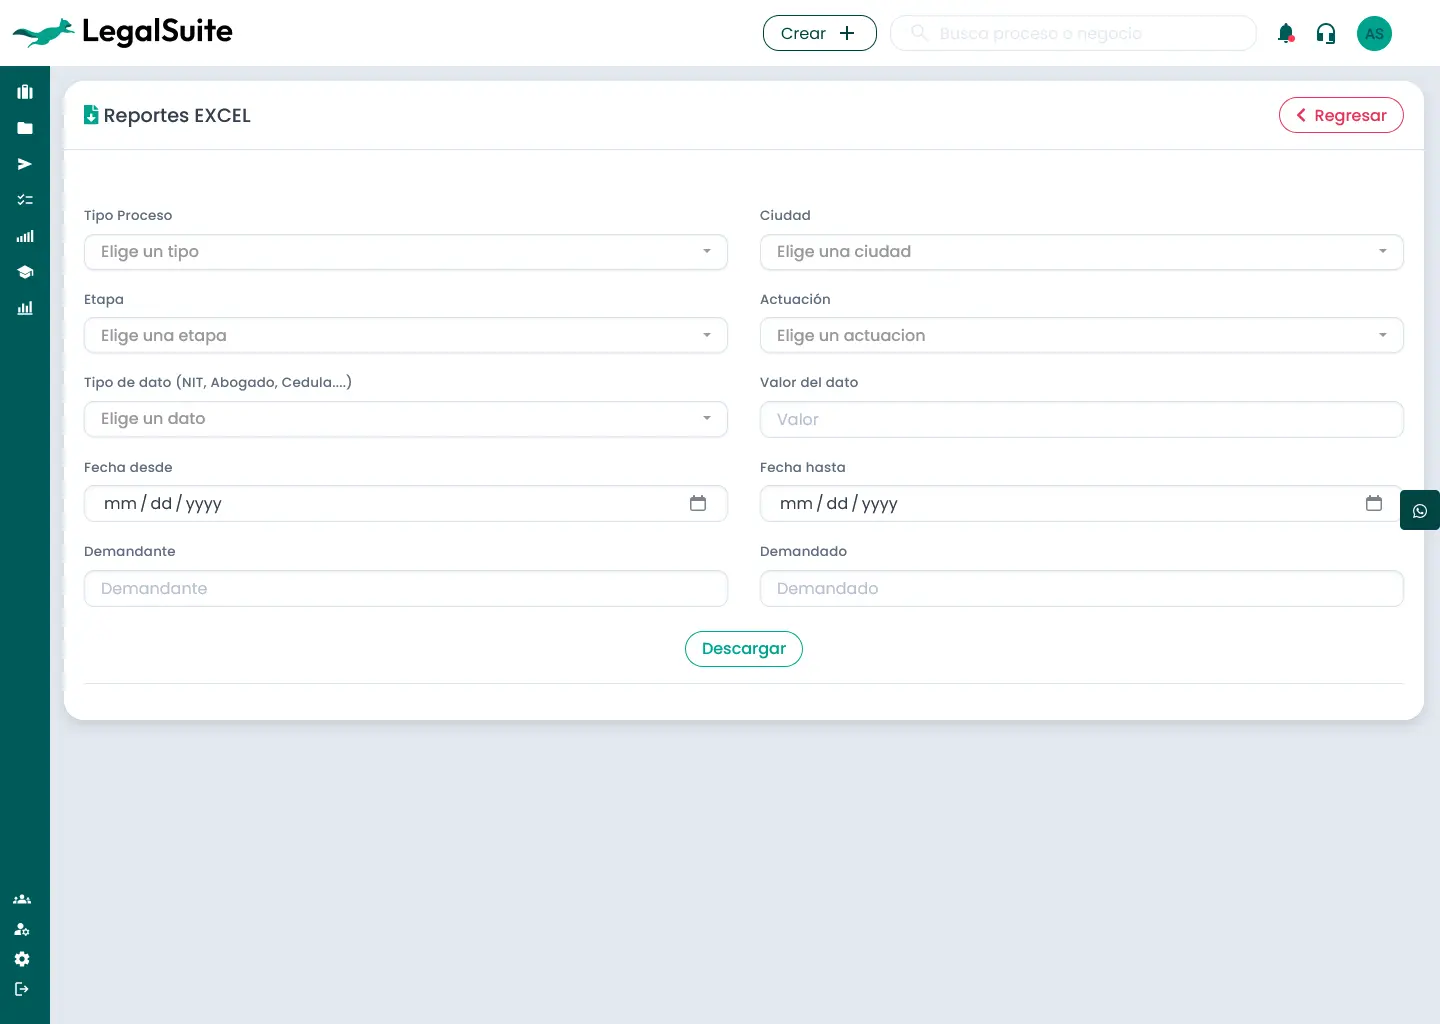Open the Ciudad dropdown list
This screenshot has height=1024, width=1440.
pyautogui.click(x=1081, y=252)
